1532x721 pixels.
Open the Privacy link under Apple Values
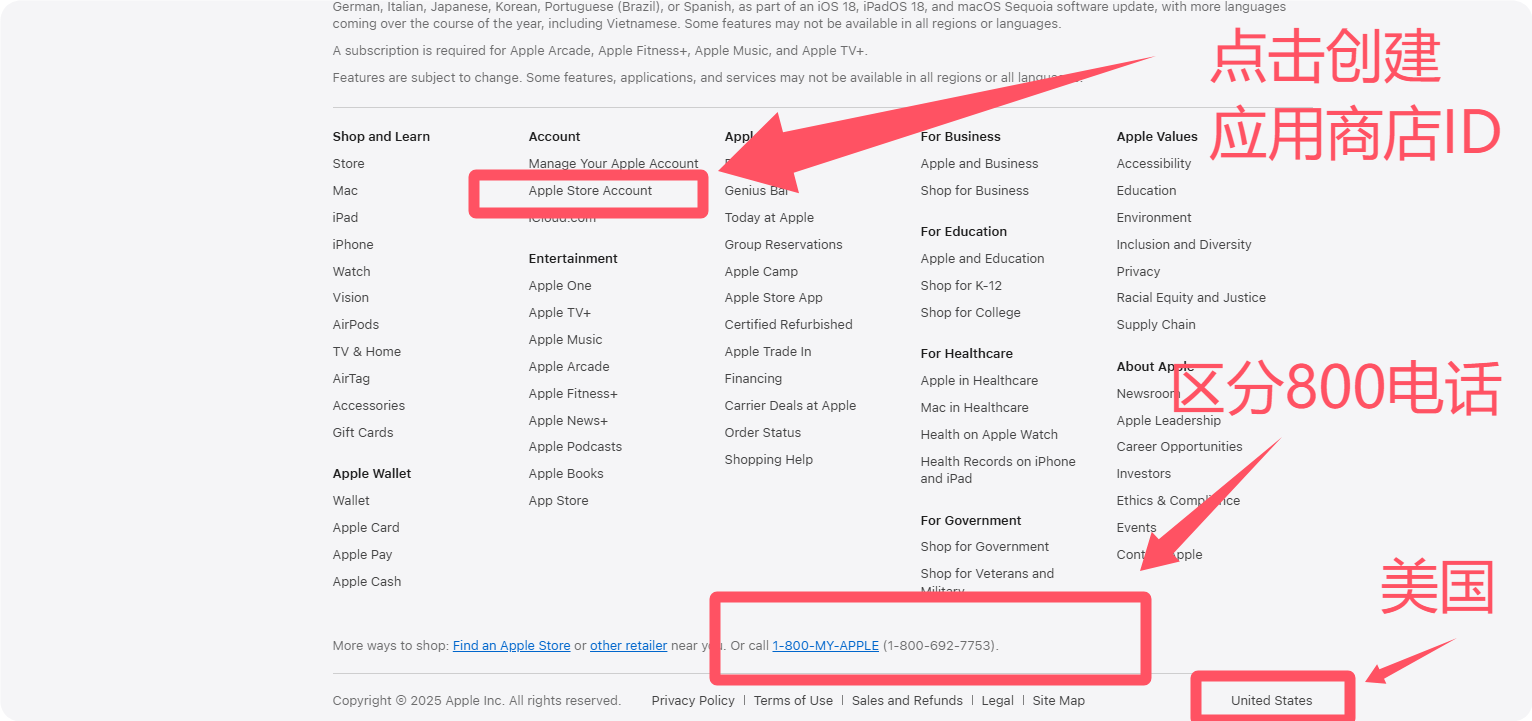tap(1138, 272)
